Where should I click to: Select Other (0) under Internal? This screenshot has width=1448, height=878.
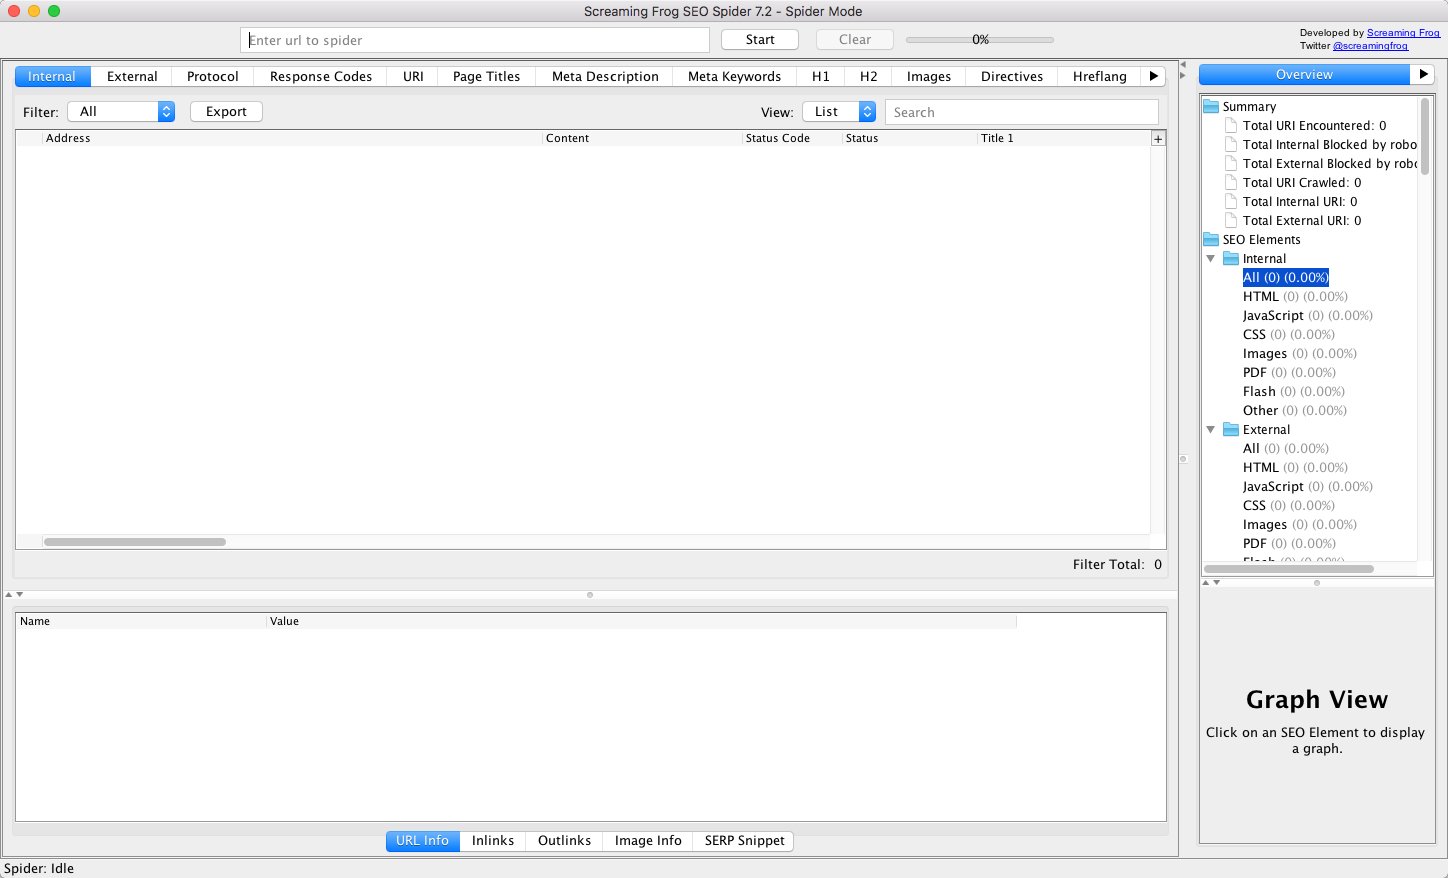point(1295,411)
